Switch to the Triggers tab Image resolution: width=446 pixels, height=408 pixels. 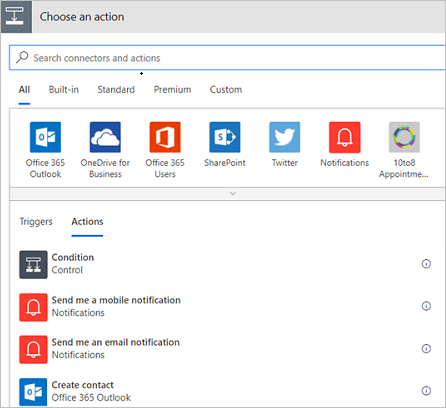36,222
